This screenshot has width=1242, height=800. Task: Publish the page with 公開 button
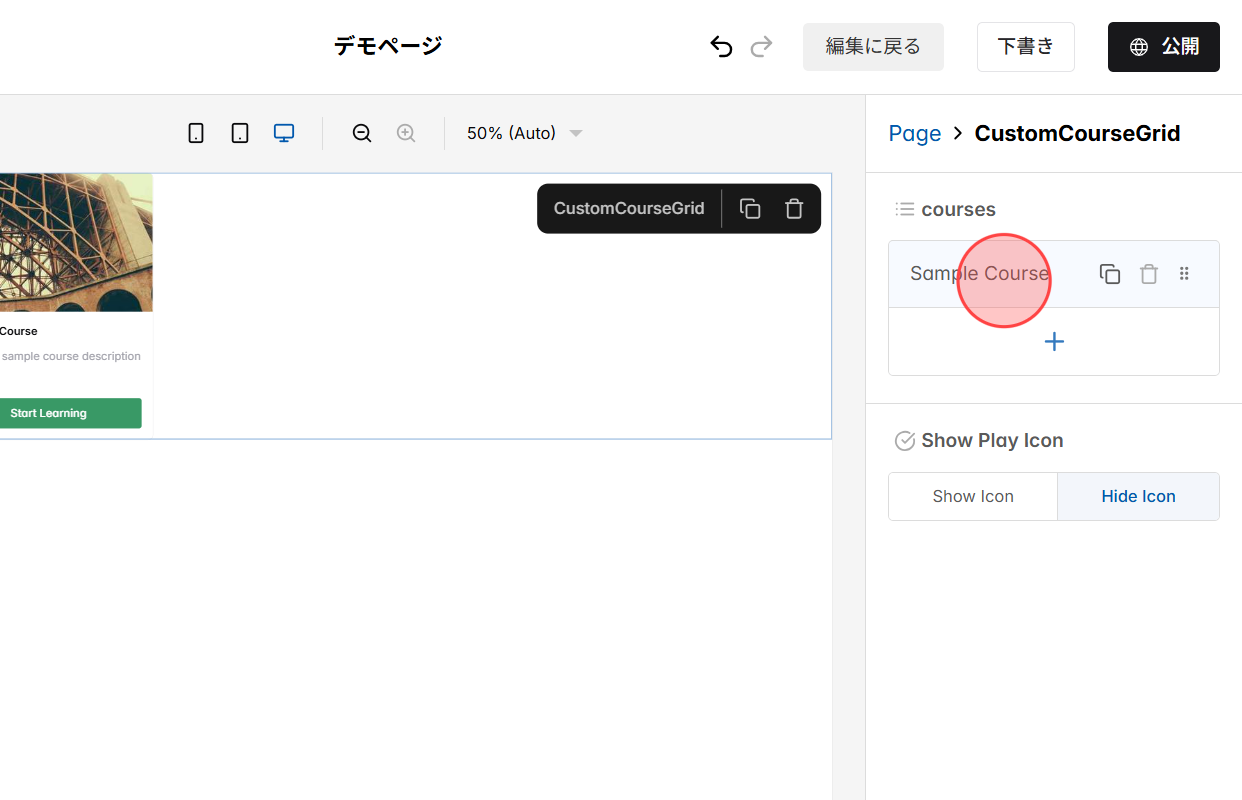coord(1163,46)
